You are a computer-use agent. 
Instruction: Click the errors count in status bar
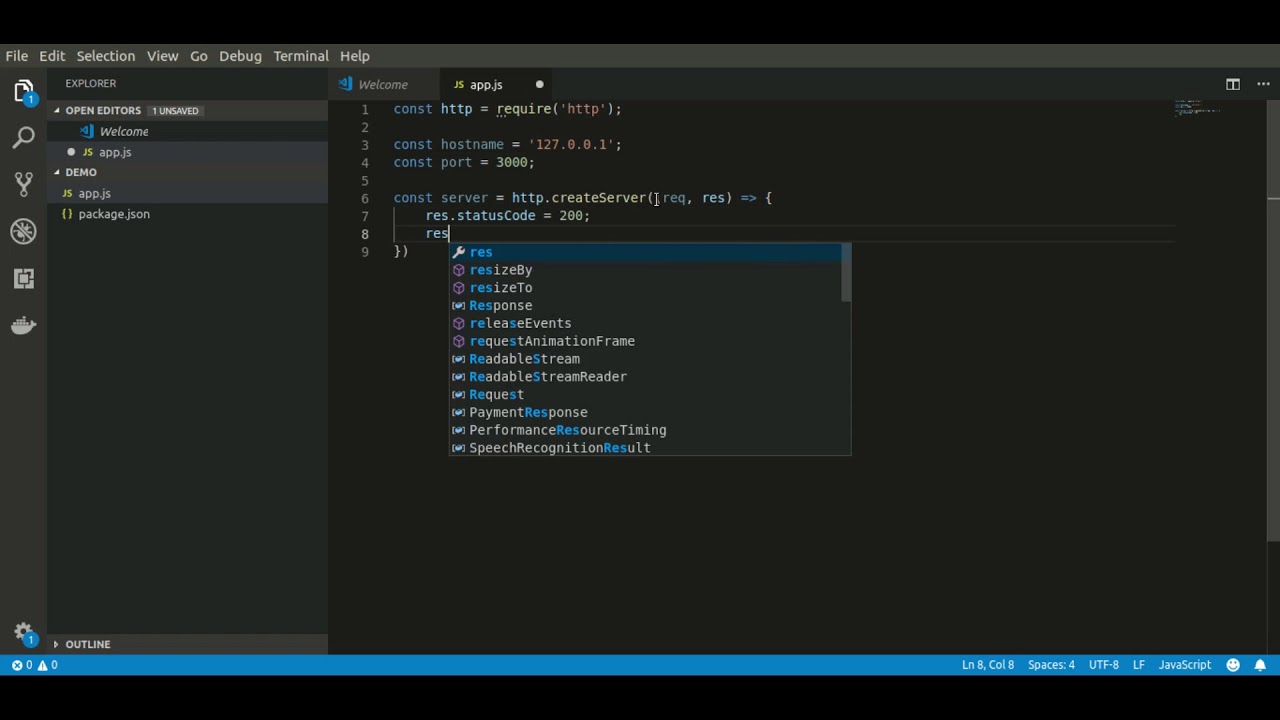[x=22, y=665]
